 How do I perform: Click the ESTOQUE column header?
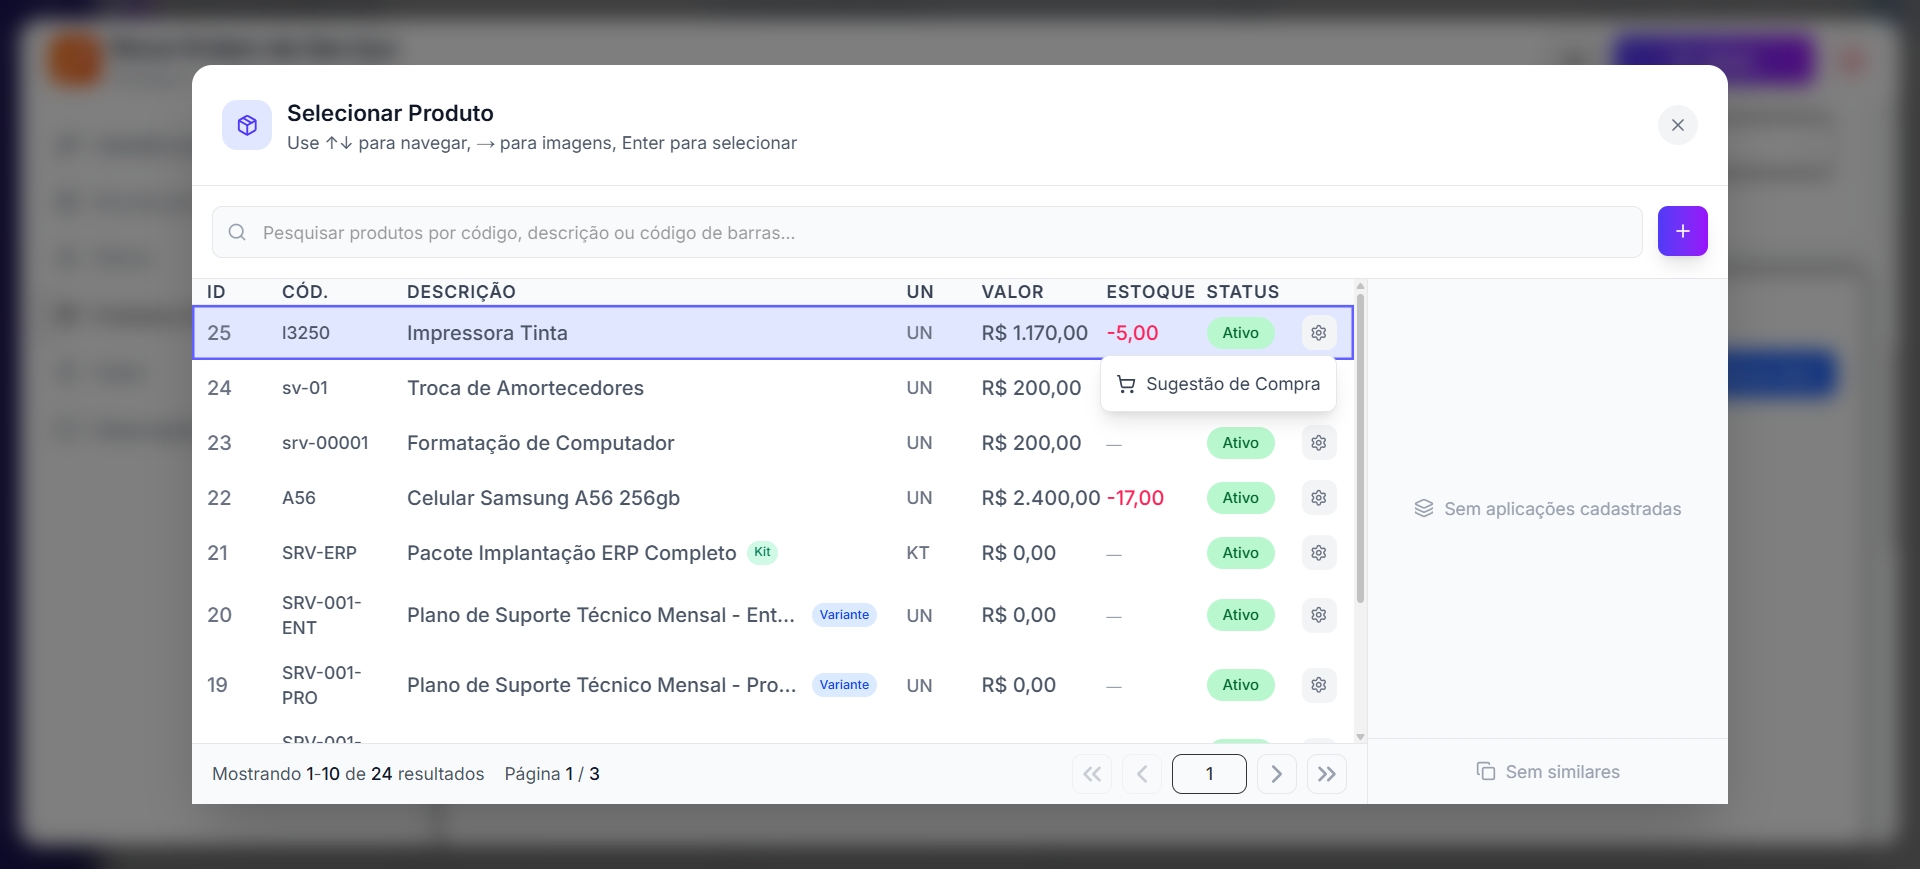point(1150,292)
